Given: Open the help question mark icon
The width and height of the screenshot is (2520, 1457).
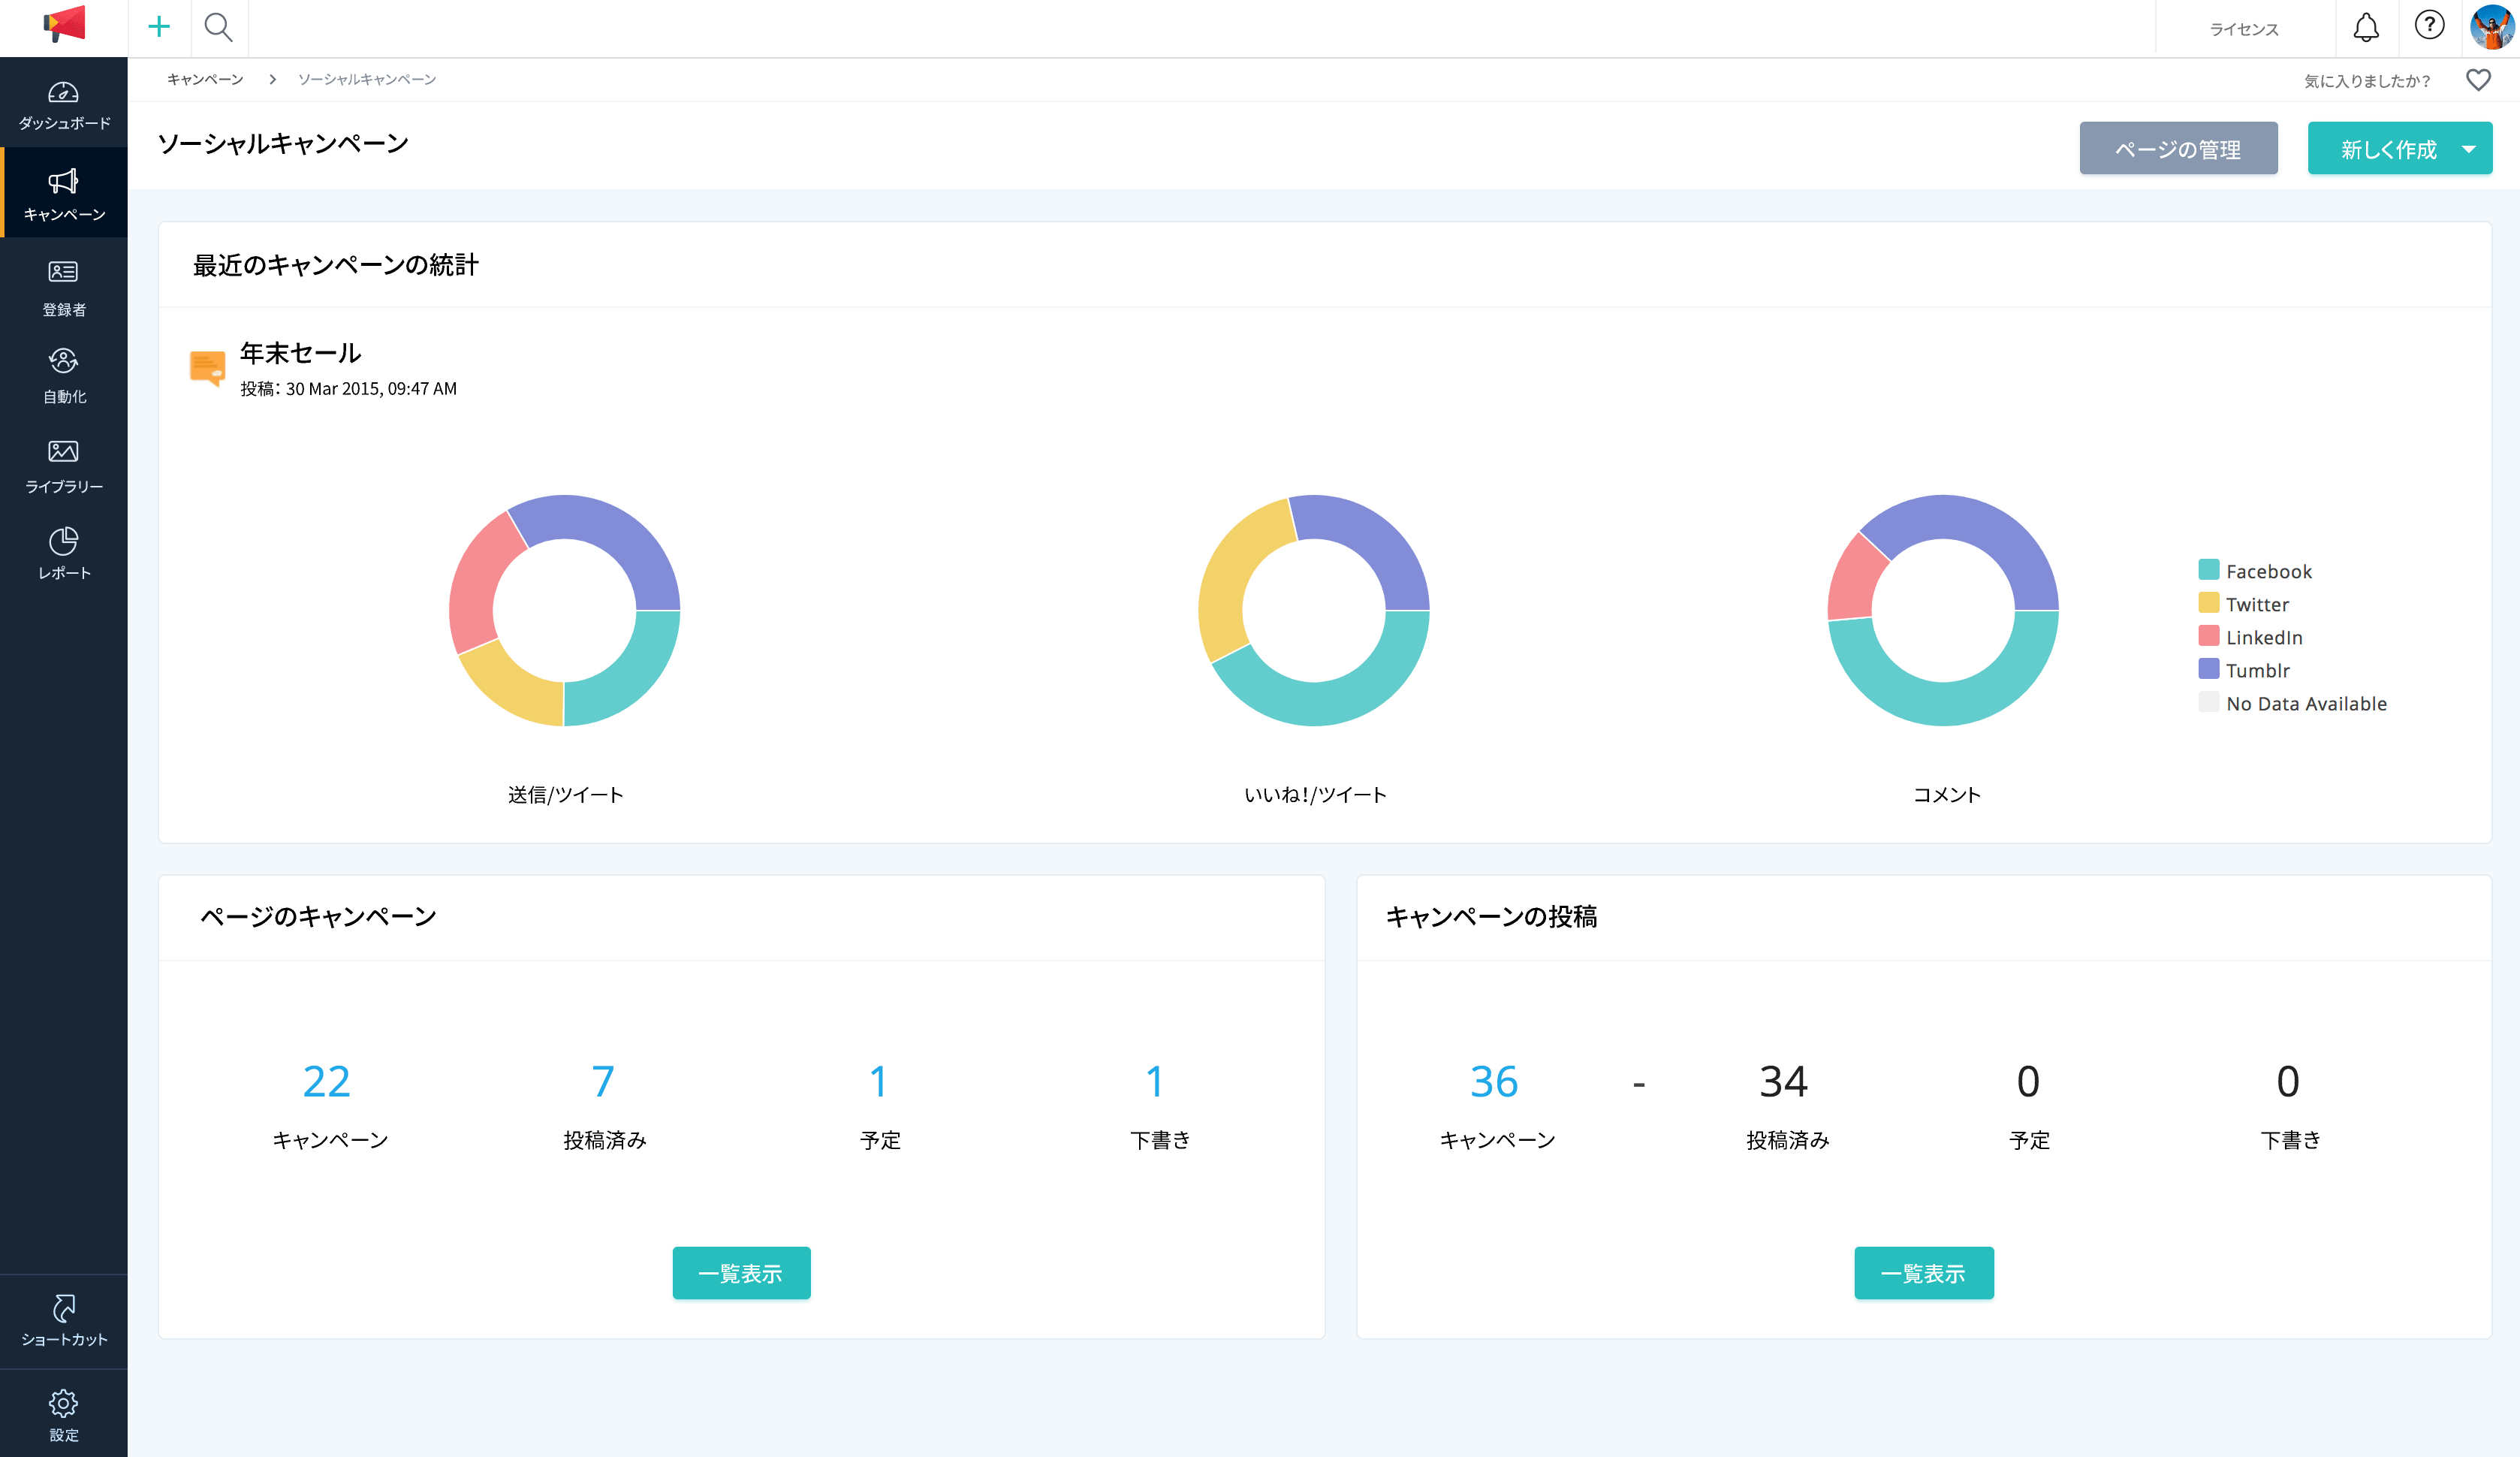Looking at the screenshot, I should point(2429,25).
